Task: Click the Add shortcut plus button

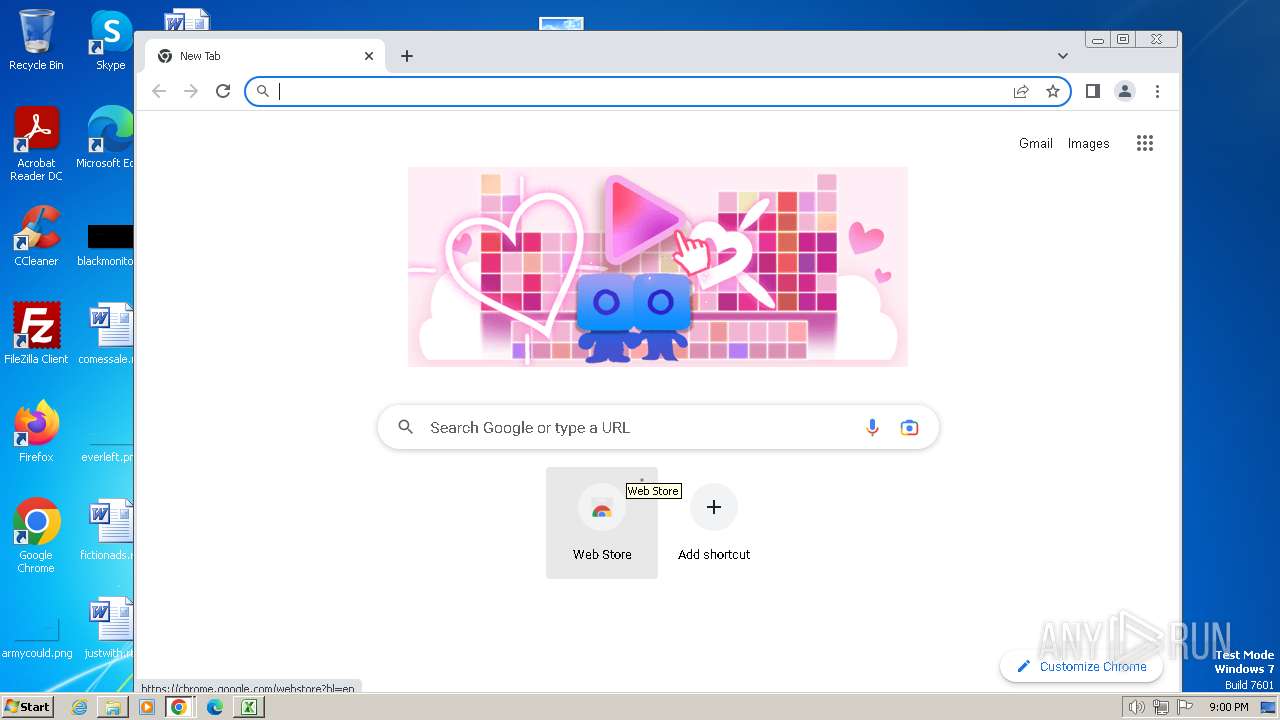Action: click(714, 507)
